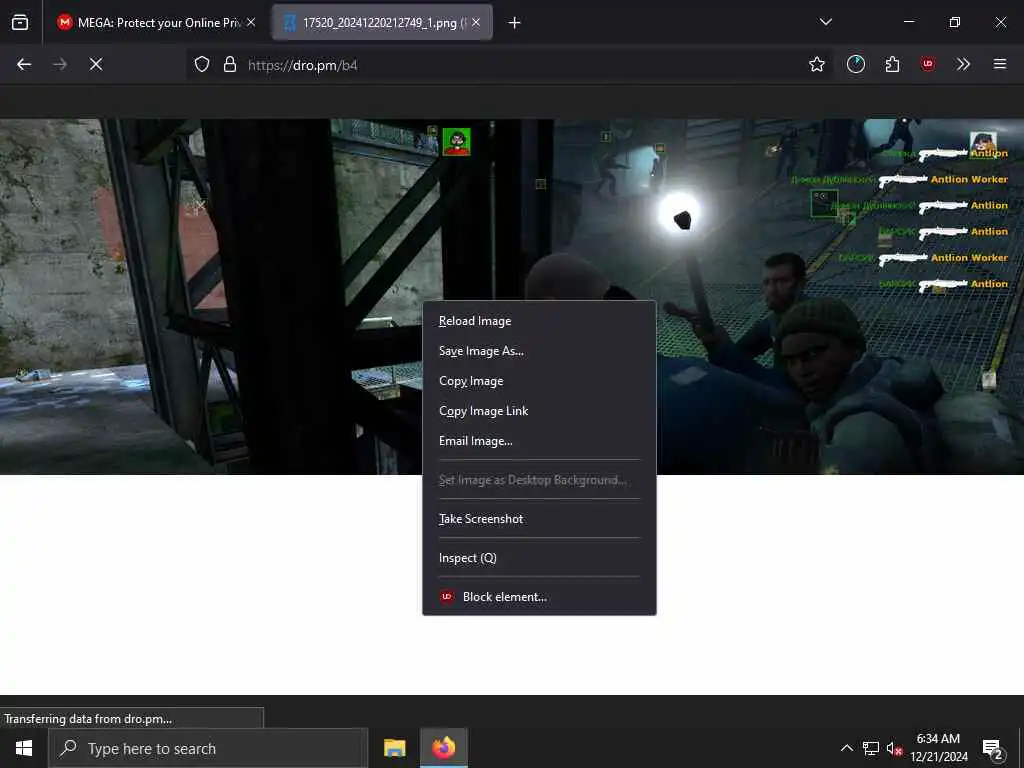
Task: Close the MEGA tab
Action: pyautogui.click(x=251, y=22)
